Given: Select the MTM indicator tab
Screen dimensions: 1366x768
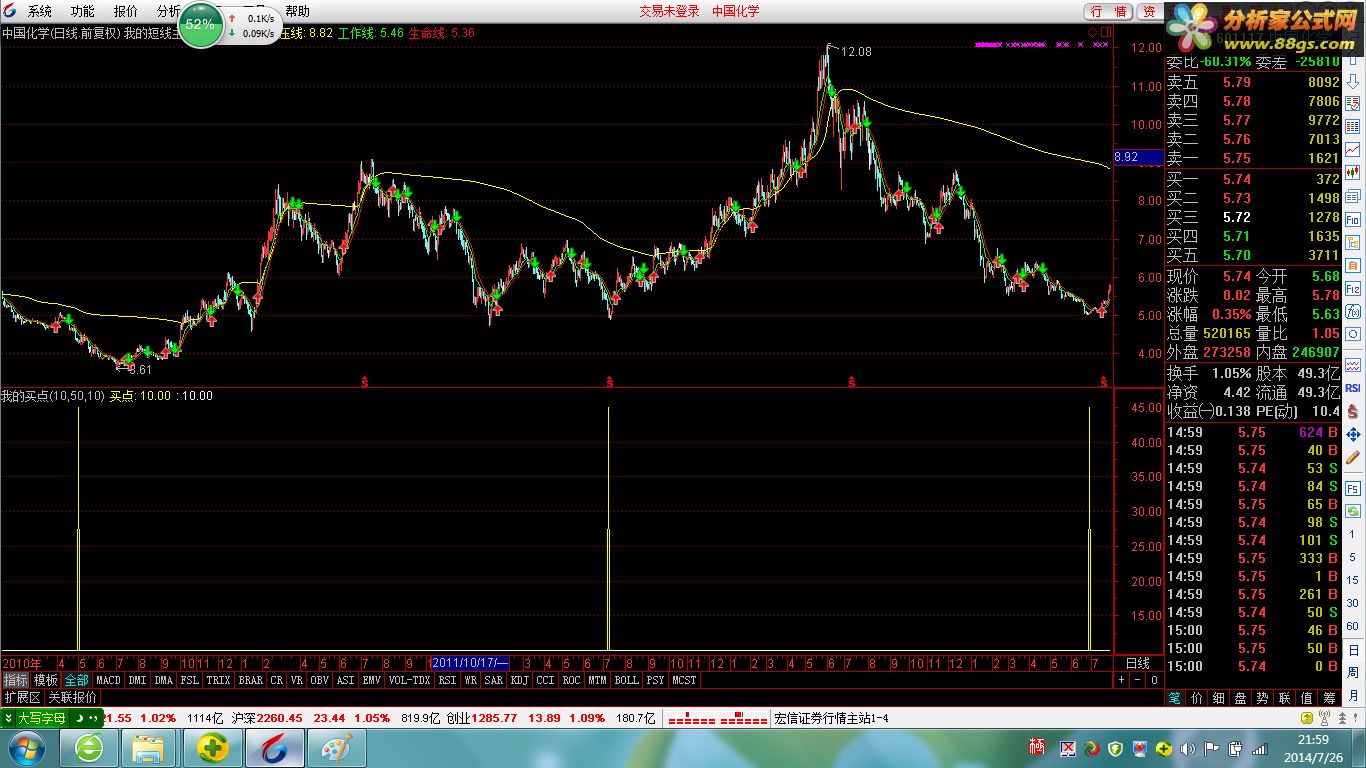Looking at the screenshot, I should (597, 680).
